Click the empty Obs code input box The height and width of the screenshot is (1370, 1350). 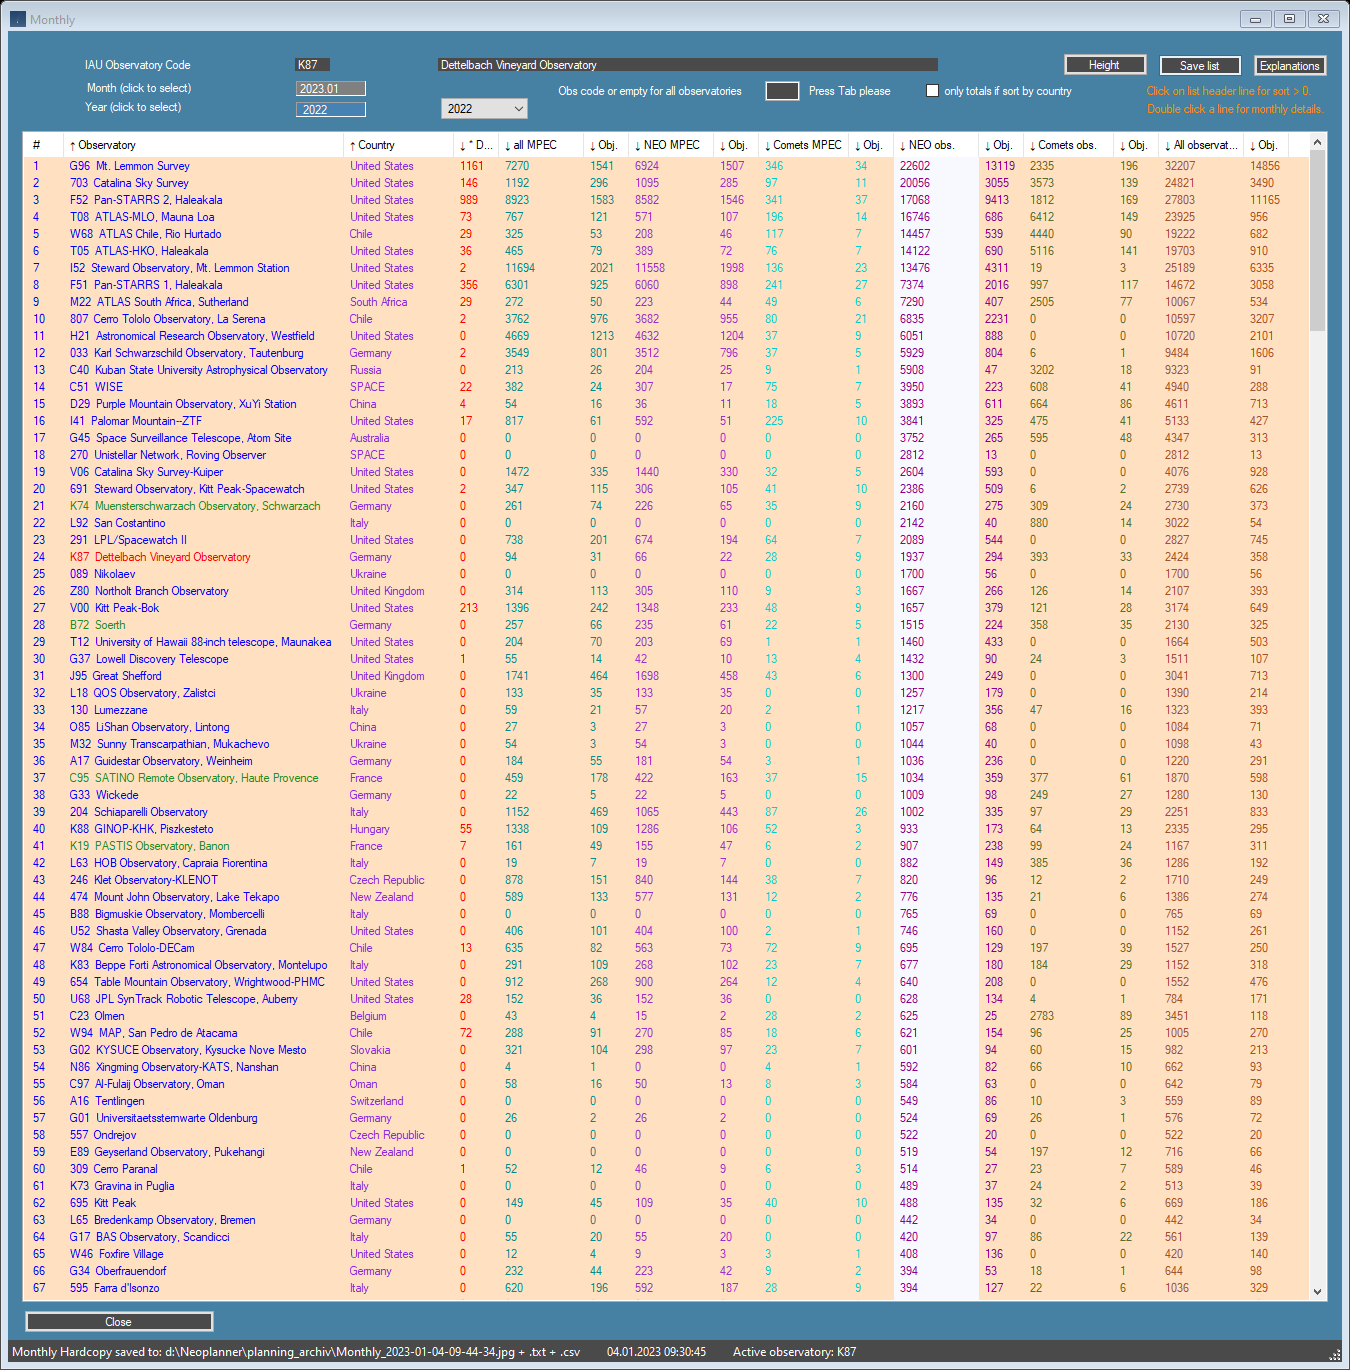click(782, 91)
